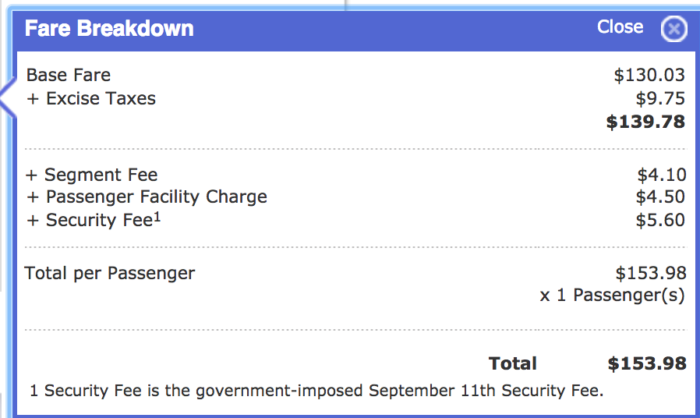
Task: Click the Close text link
Action: pos(620,27)
